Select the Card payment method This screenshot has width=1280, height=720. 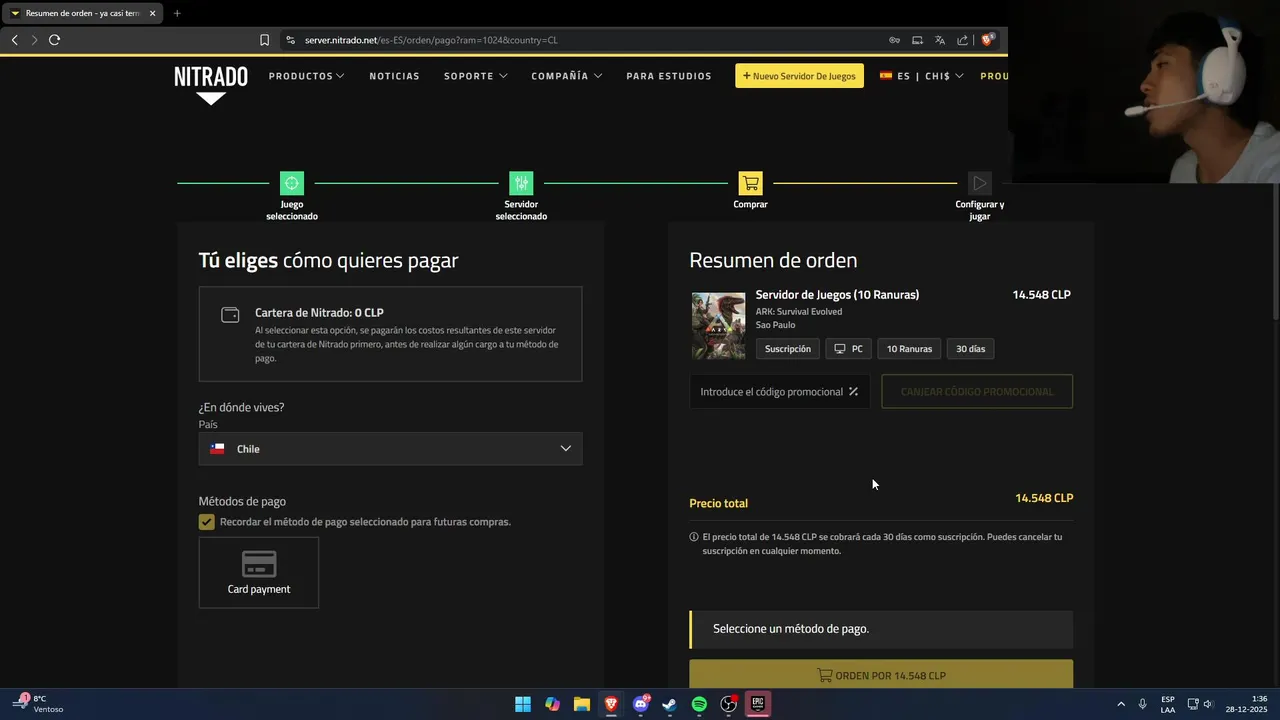(259, 572)
